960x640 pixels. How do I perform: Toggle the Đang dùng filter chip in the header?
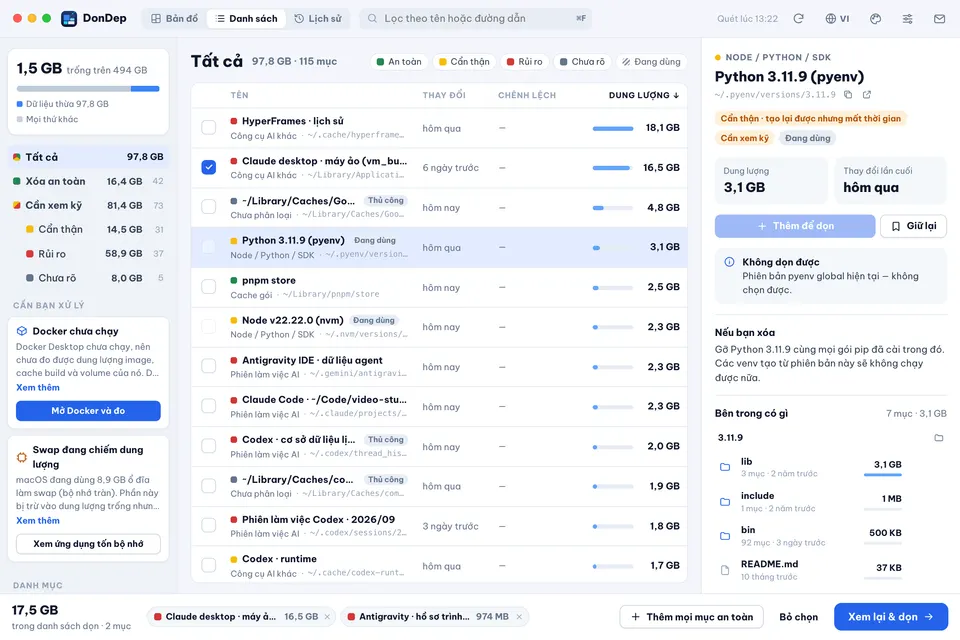pos(651,62)
